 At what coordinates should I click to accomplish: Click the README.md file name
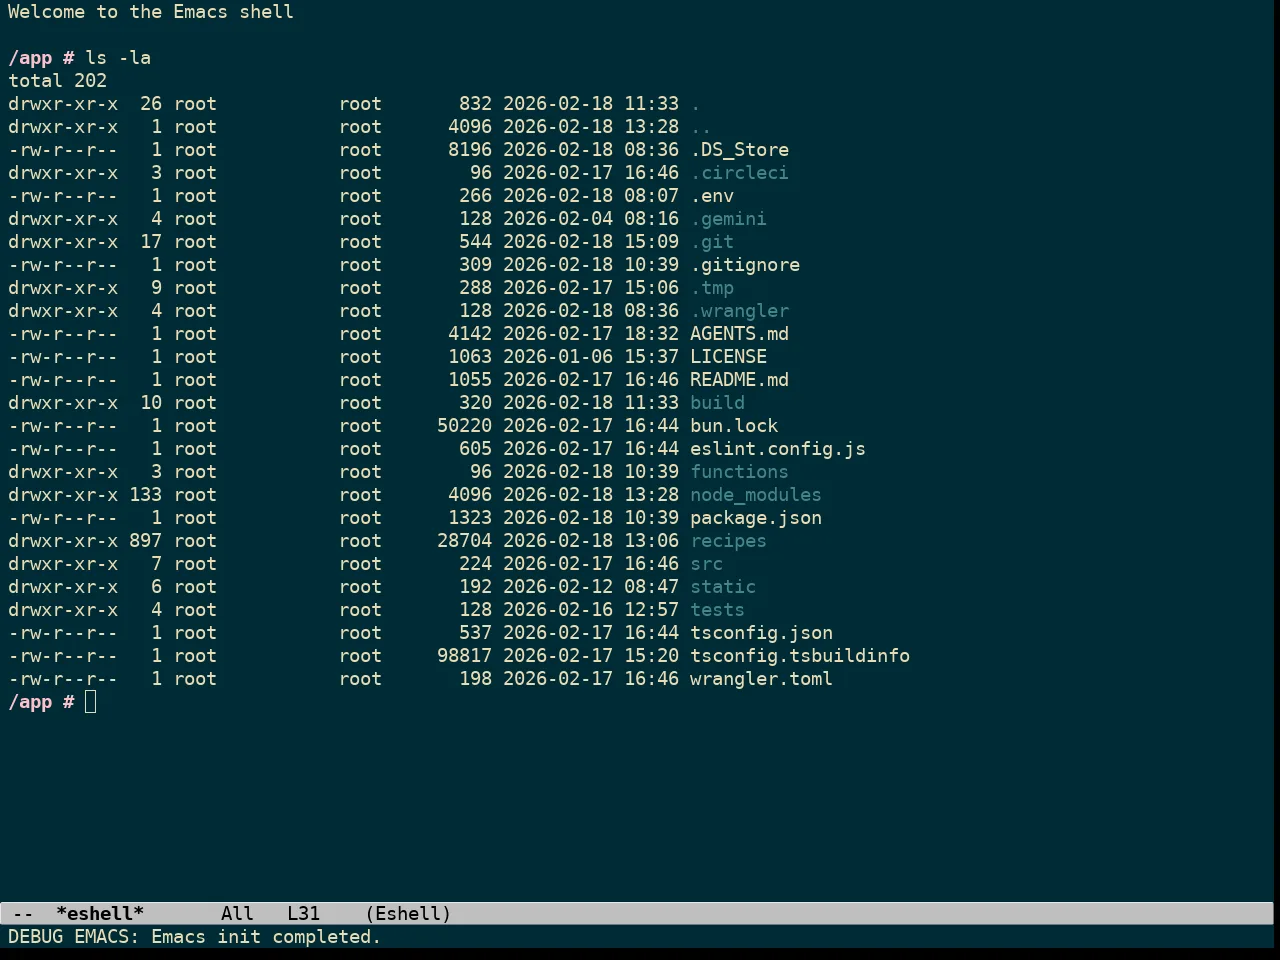coord(739,380)
